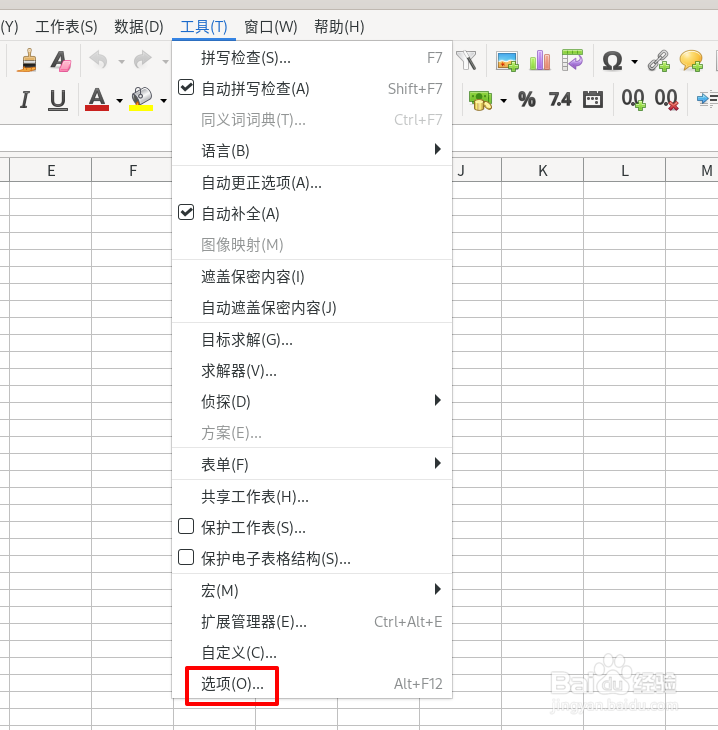Apply the yellow background highlight color
The width and height of the screenshot is (718, 730).
point(141,99)
